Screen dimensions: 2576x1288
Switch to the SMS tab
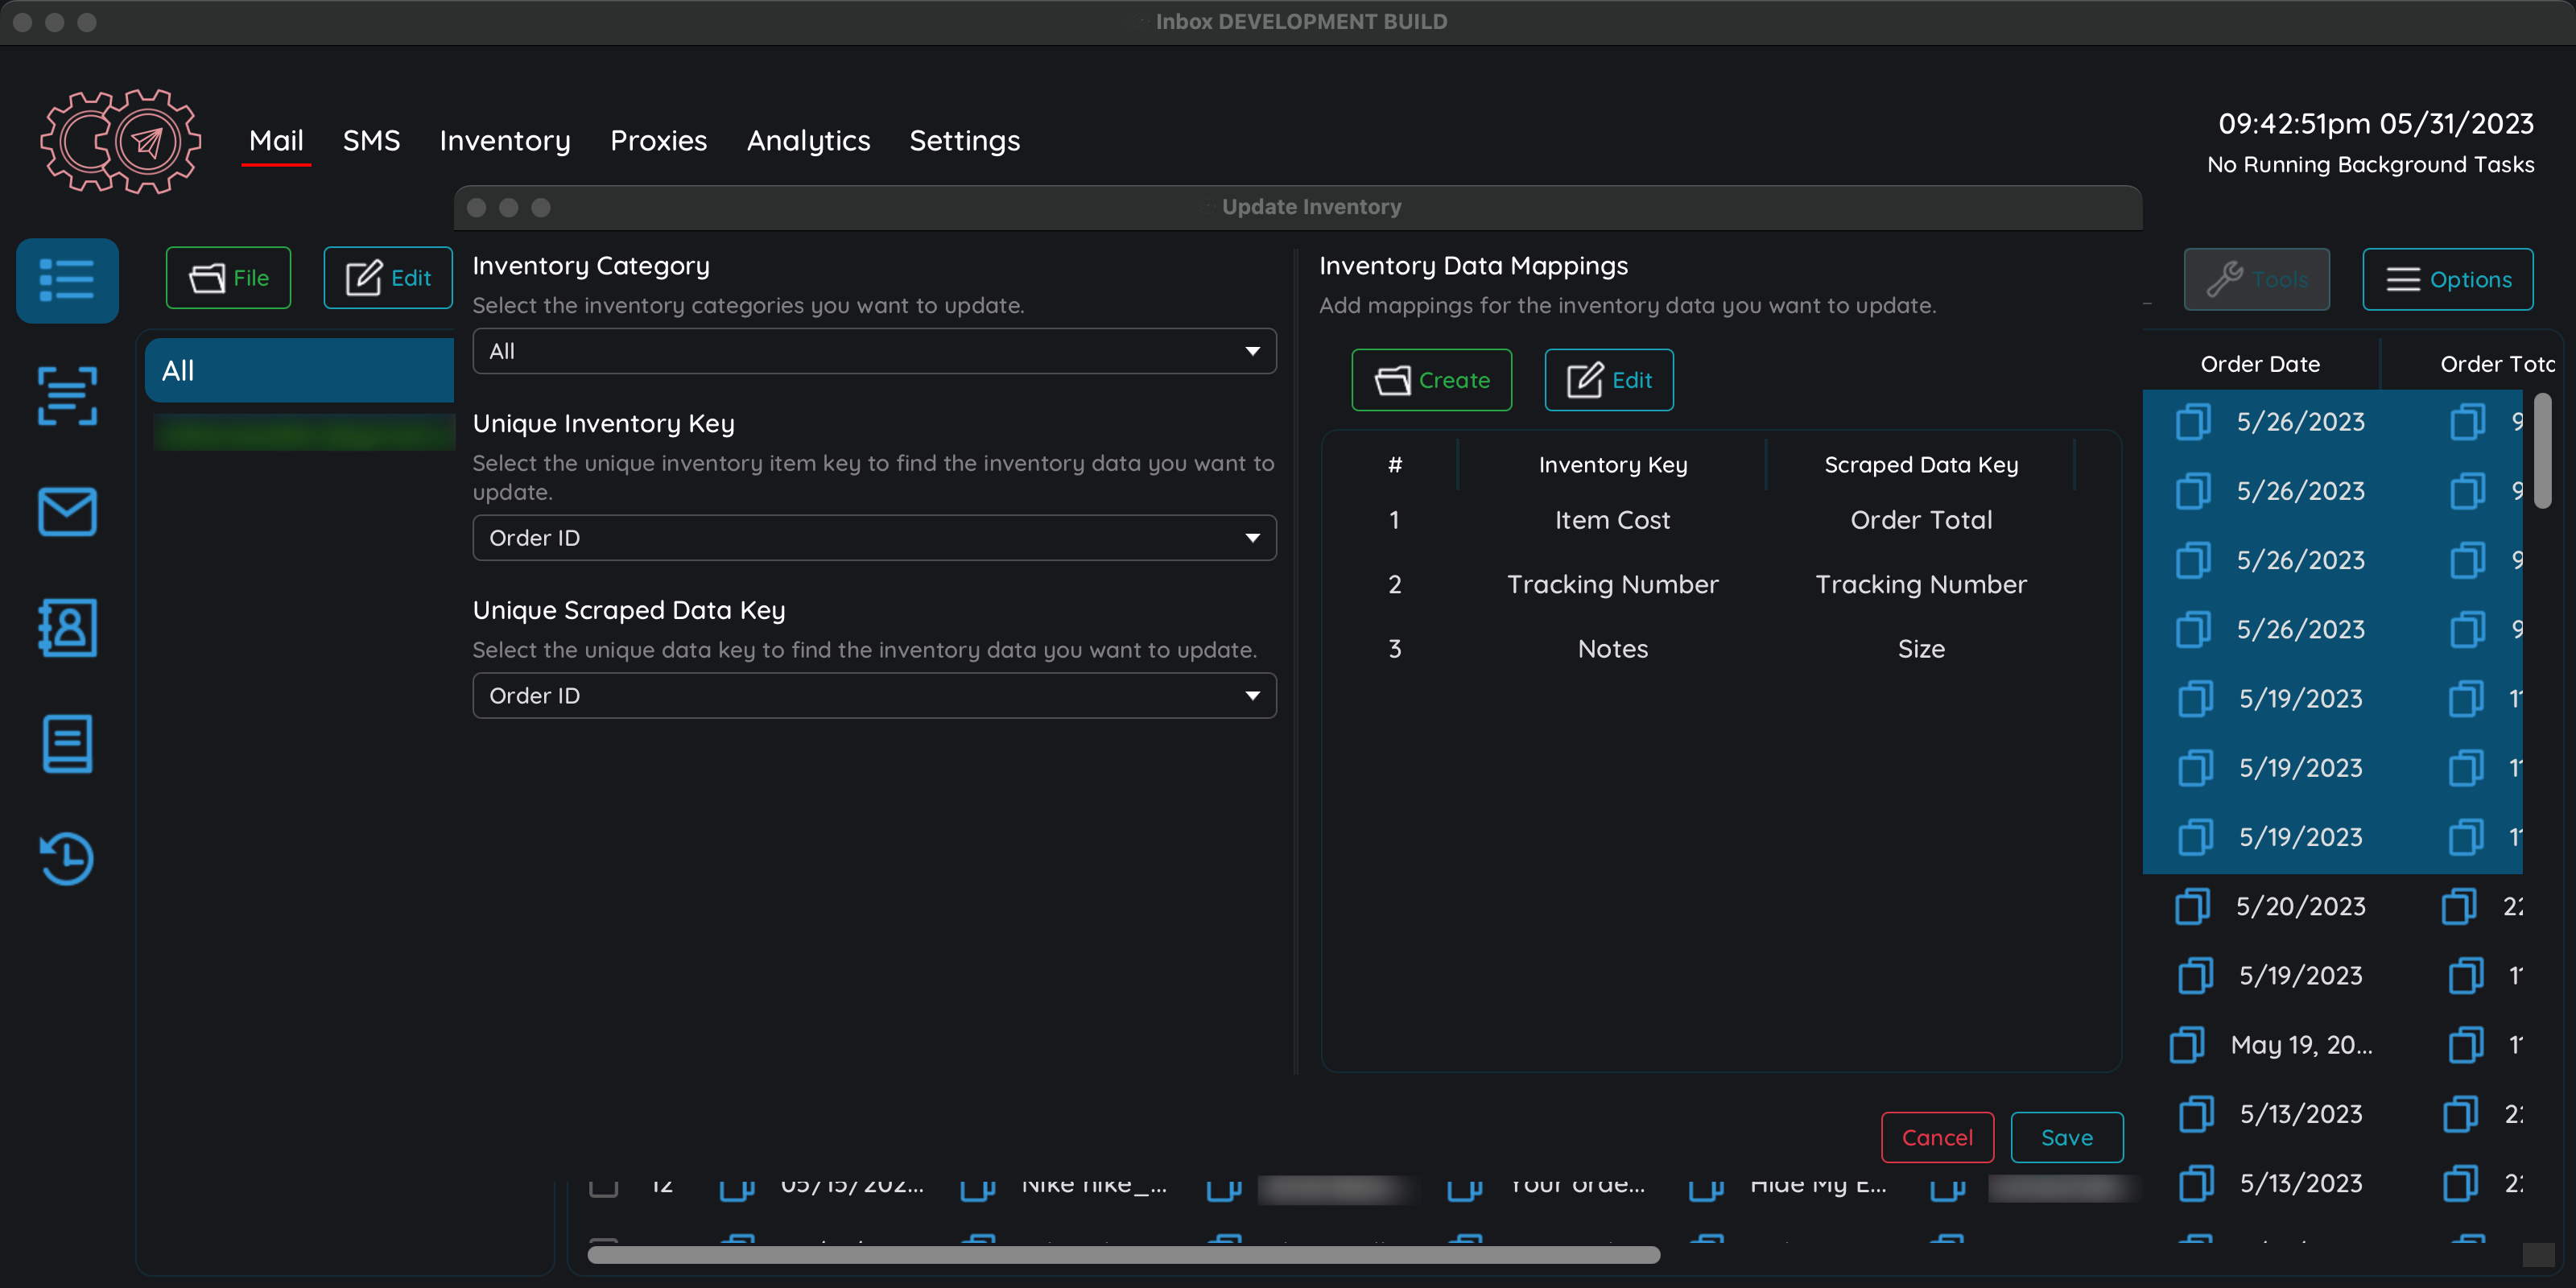click(x=371, y=141)
